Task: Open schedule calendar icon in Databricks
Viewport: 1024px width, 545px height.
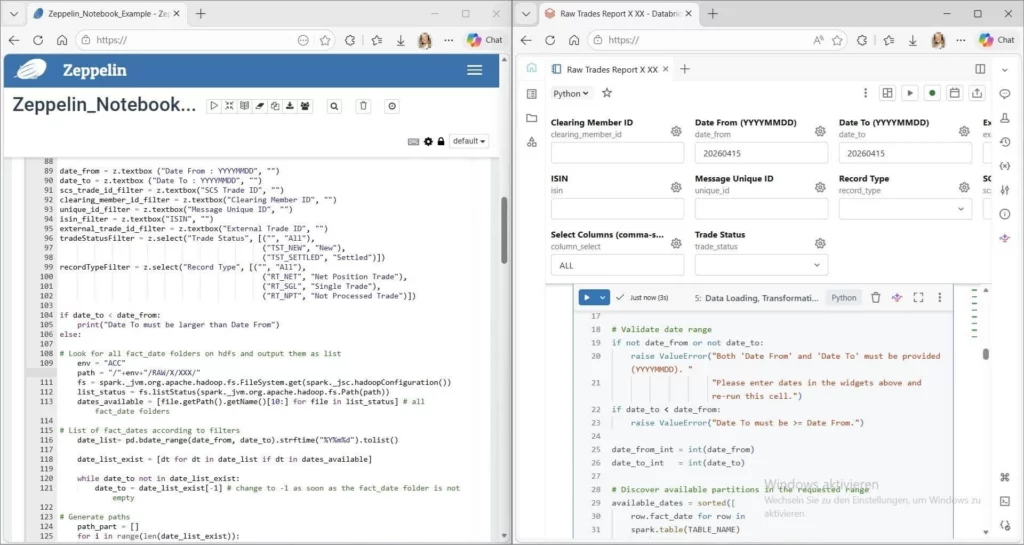Action: [x=954, y=93]
